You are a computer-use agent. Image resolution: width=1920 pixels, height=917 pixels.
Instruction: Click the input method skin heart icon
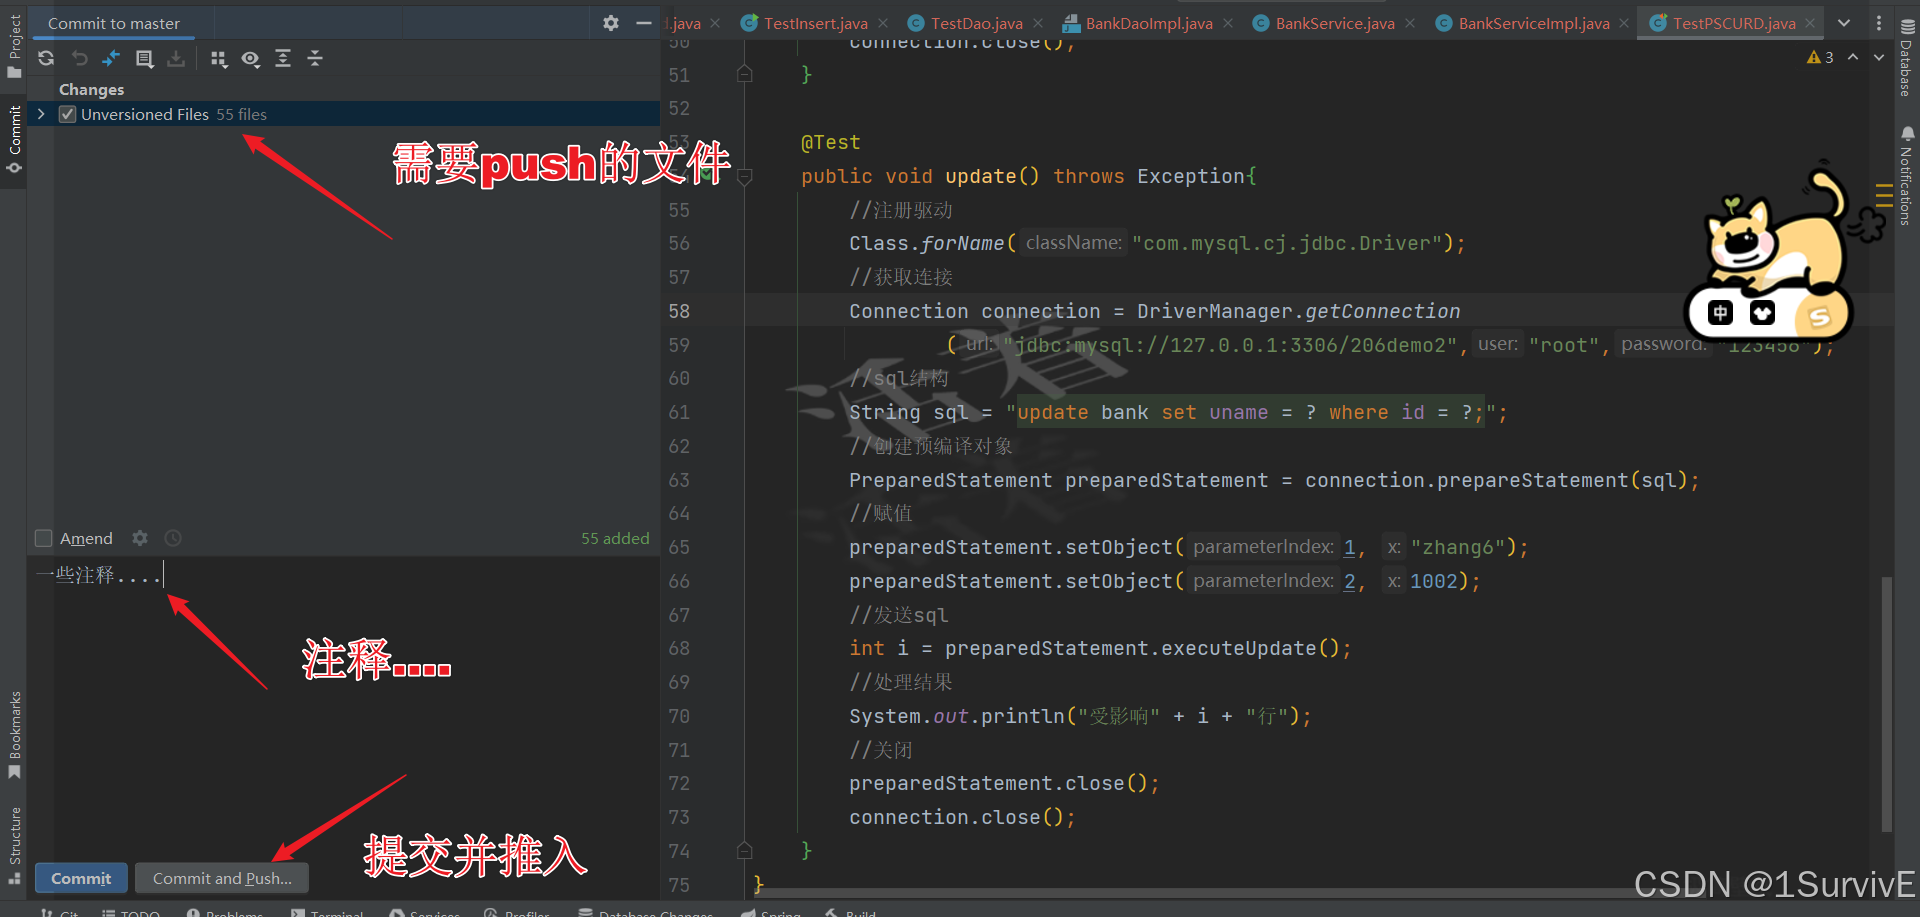tap(1762, 313)
